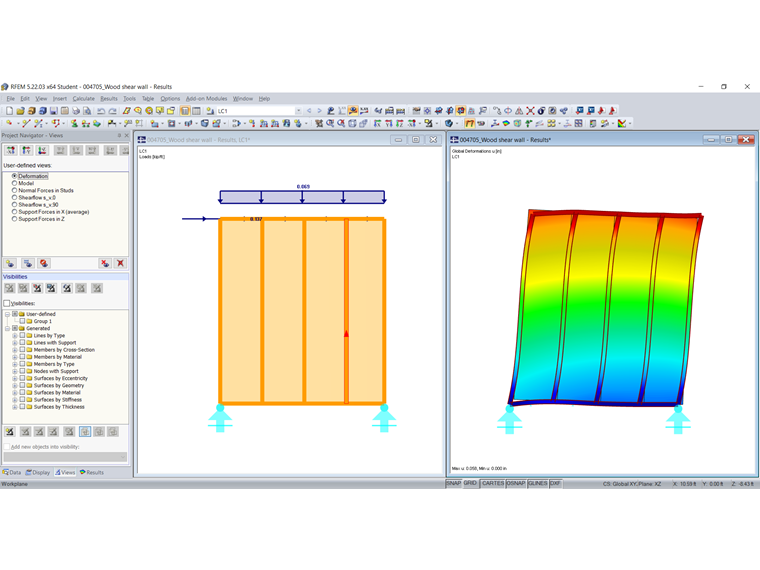Screen dimensions: 760x570
Task: Open the File menu
Action: pyautogui.click(x=11, y=99)
